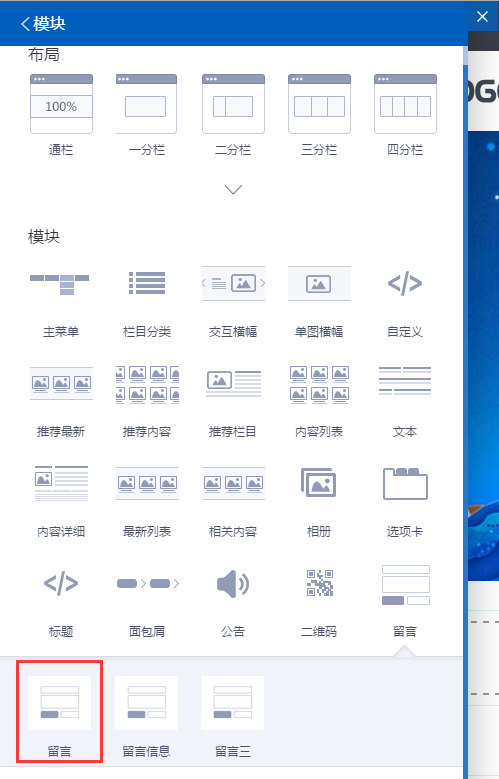Collapse the 留言 module submenu
499x779 pixels.
[405, 599]
